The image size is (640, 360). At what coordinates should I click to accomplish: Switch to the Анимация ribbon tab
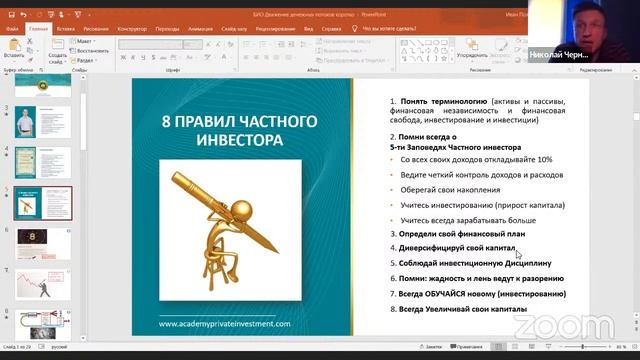point(200,29)
